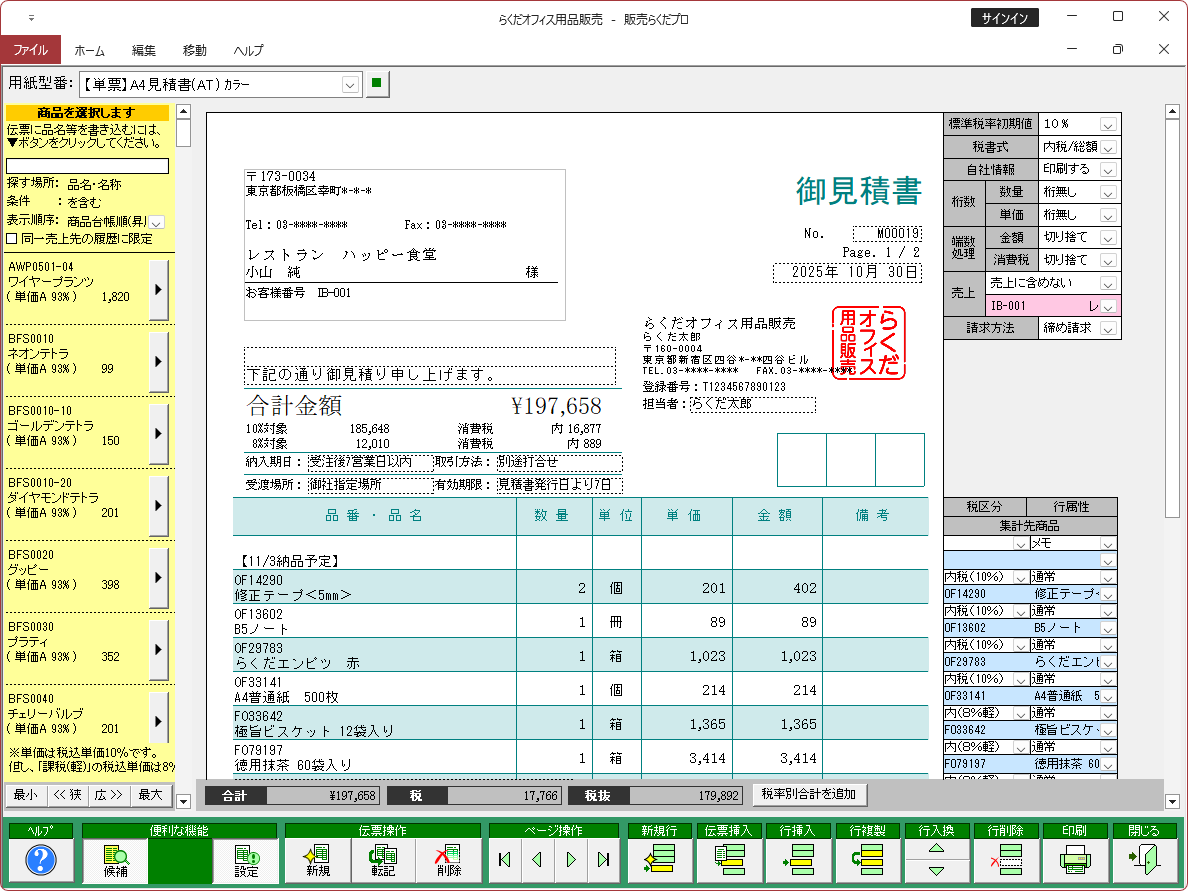This screenshot has height=891, width=1188.
Task: Expand the 標準税率初期値 10% dropdown
Action: point(1108,124)
